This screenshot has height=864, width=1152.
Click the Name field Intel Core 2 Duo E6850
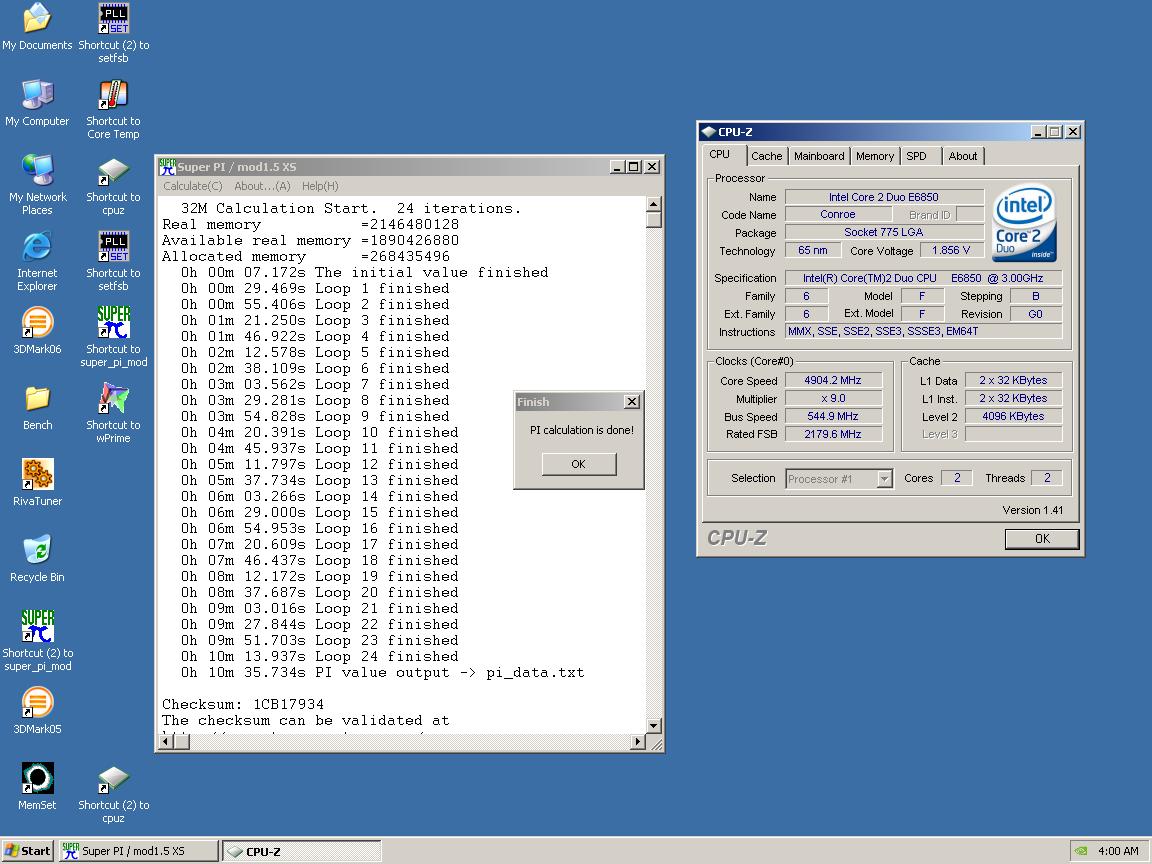tap(884, 197)
